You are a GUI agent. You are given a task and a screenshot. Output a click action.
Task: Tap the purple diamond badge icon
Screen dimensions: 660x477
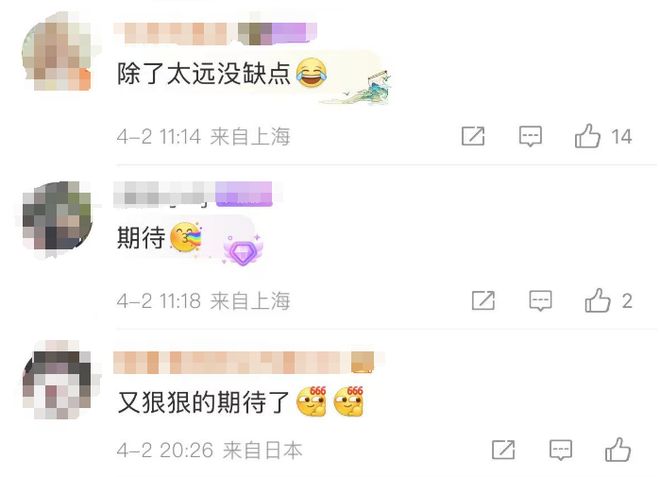point(243,250)
